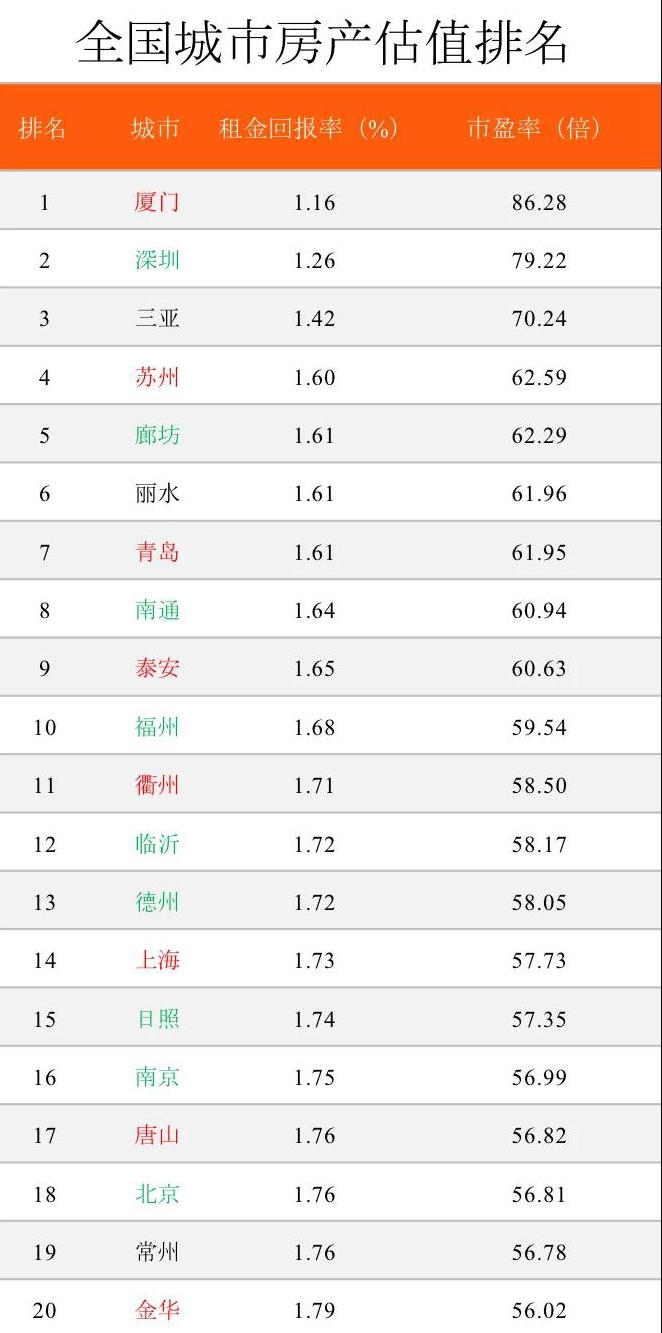Select the rank number 12 cell
Image resolution: width=662 pixels, height=1333 pixels.
pyautogui.click(x=44, y=845)
